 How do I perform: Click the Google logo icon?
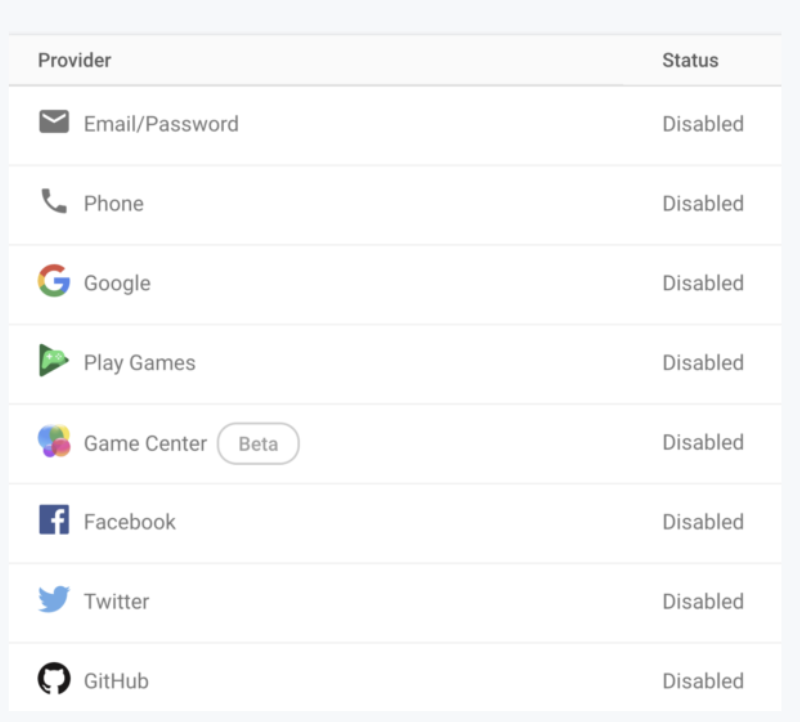click(54, 282)
